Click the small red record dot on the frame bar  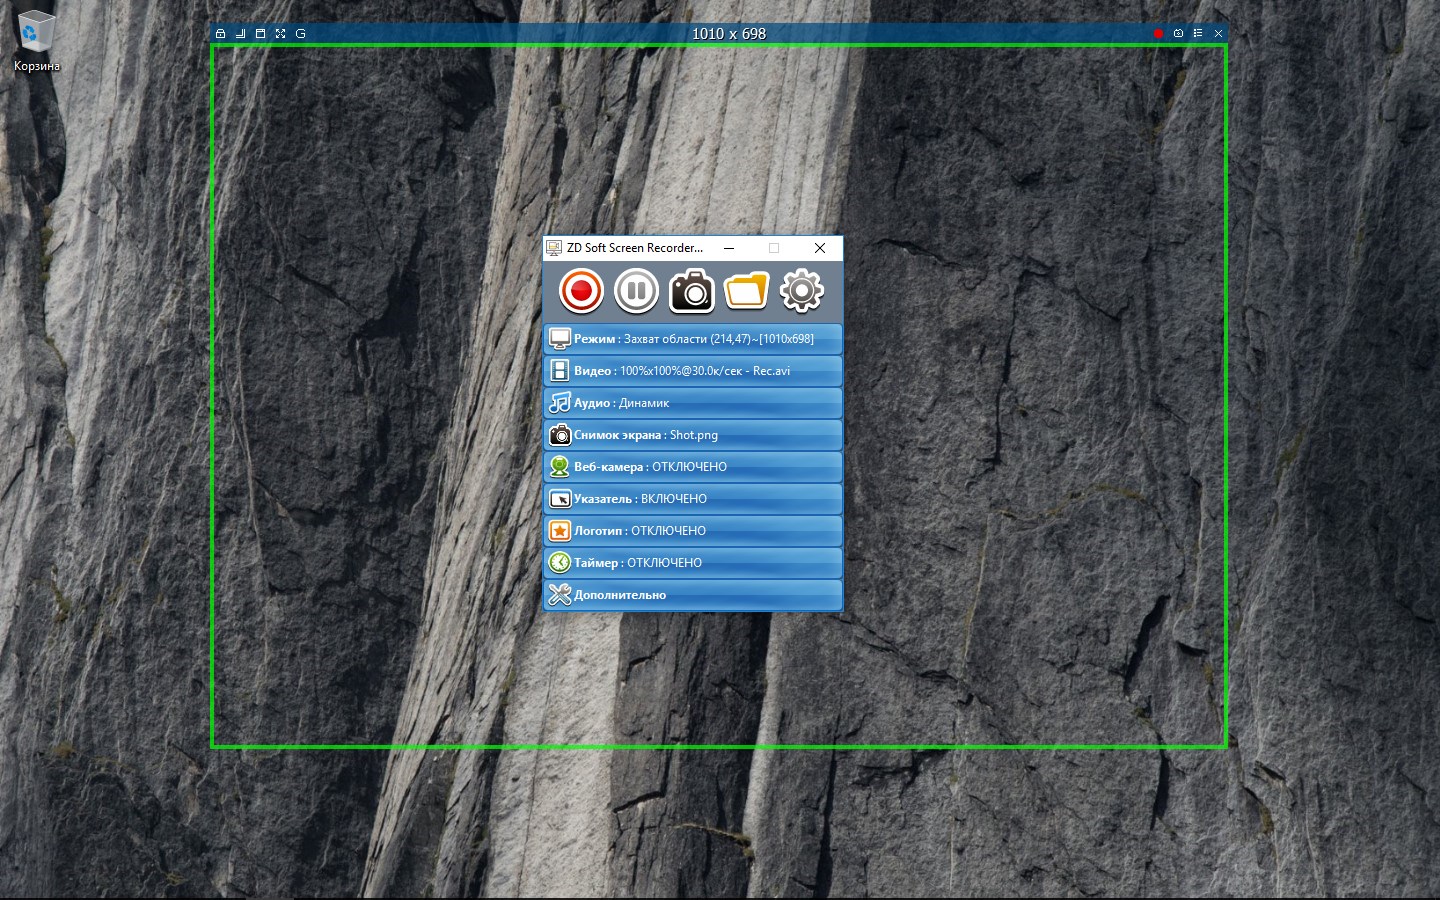pyautogui.click(x=1158, y=34)
